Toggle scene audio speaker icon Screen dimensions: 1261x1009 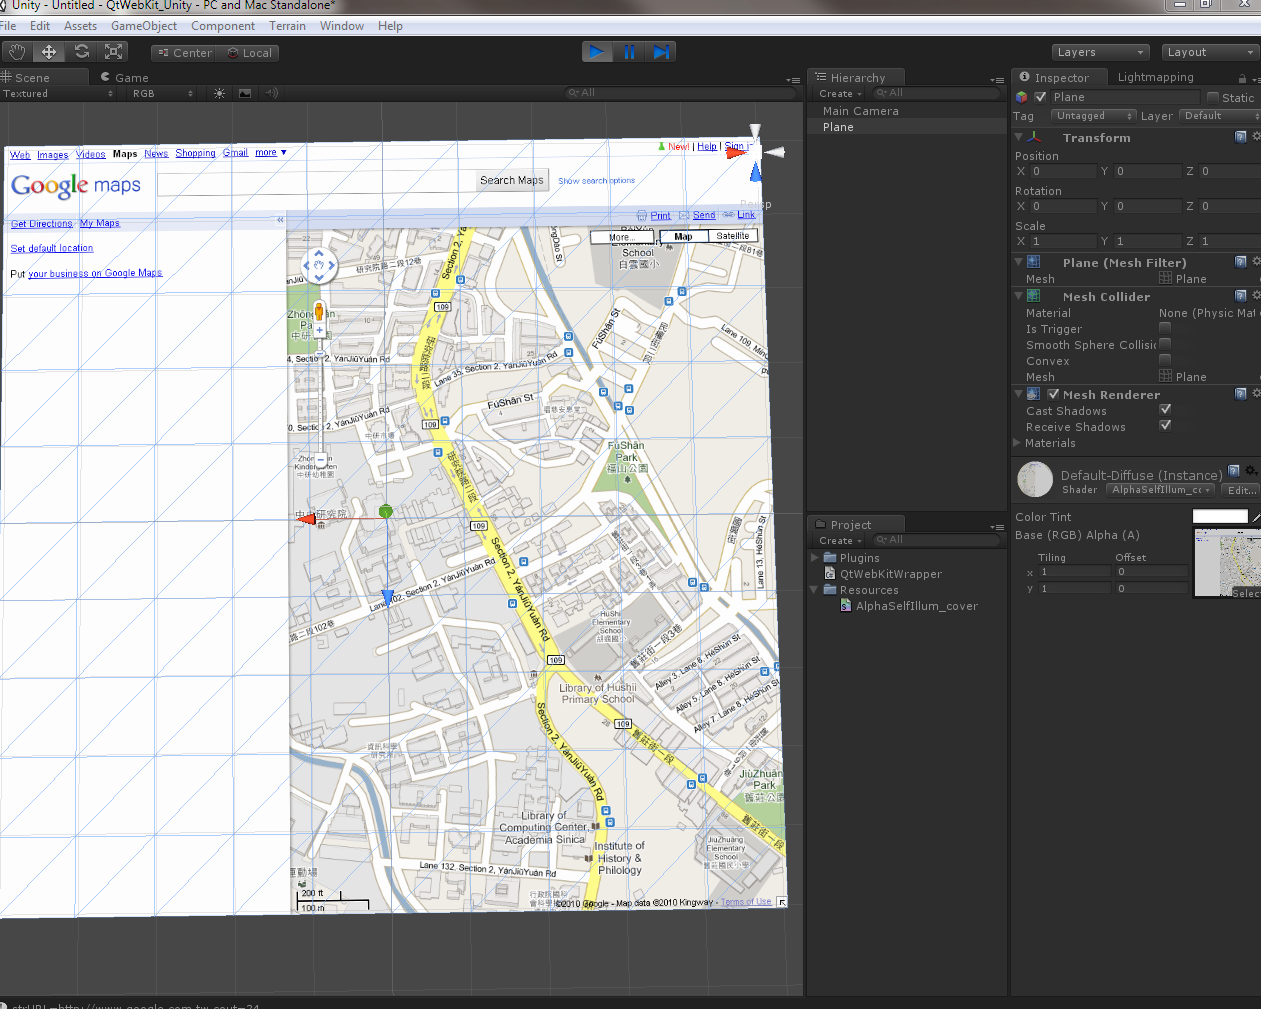[x=271, y=93]
